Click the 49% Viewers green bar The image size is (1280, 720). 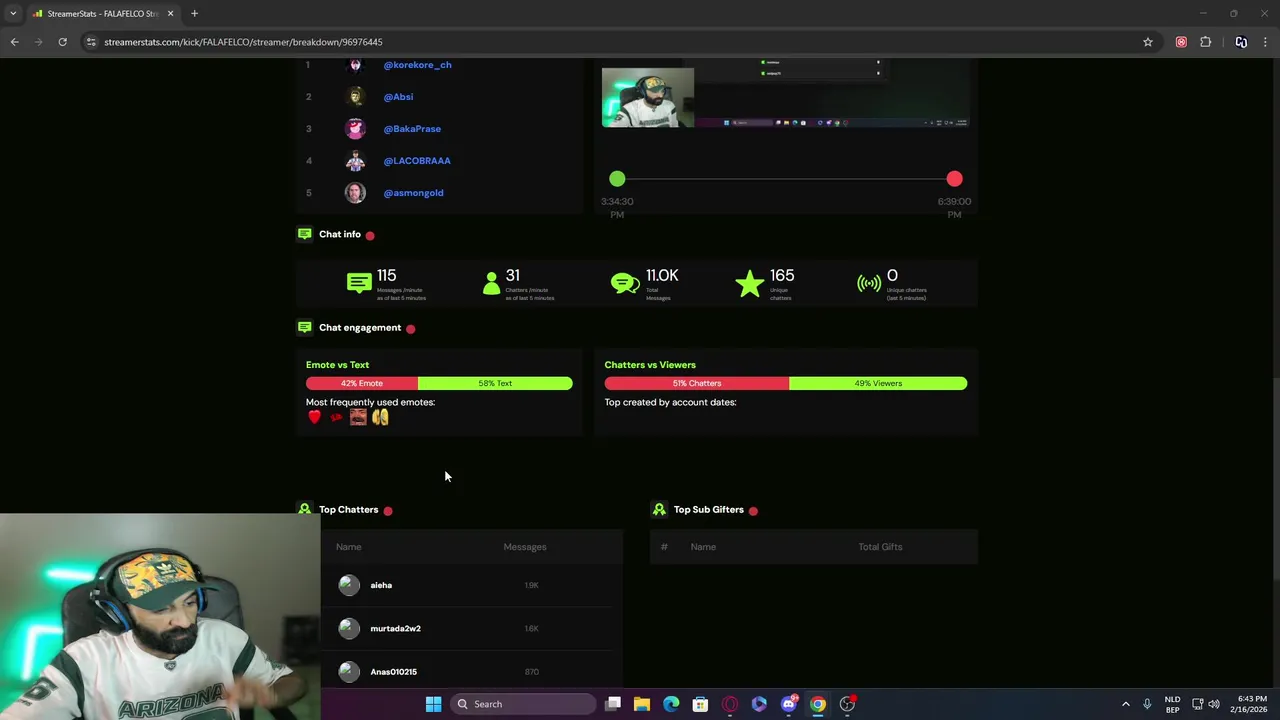(x=878, y=383)
